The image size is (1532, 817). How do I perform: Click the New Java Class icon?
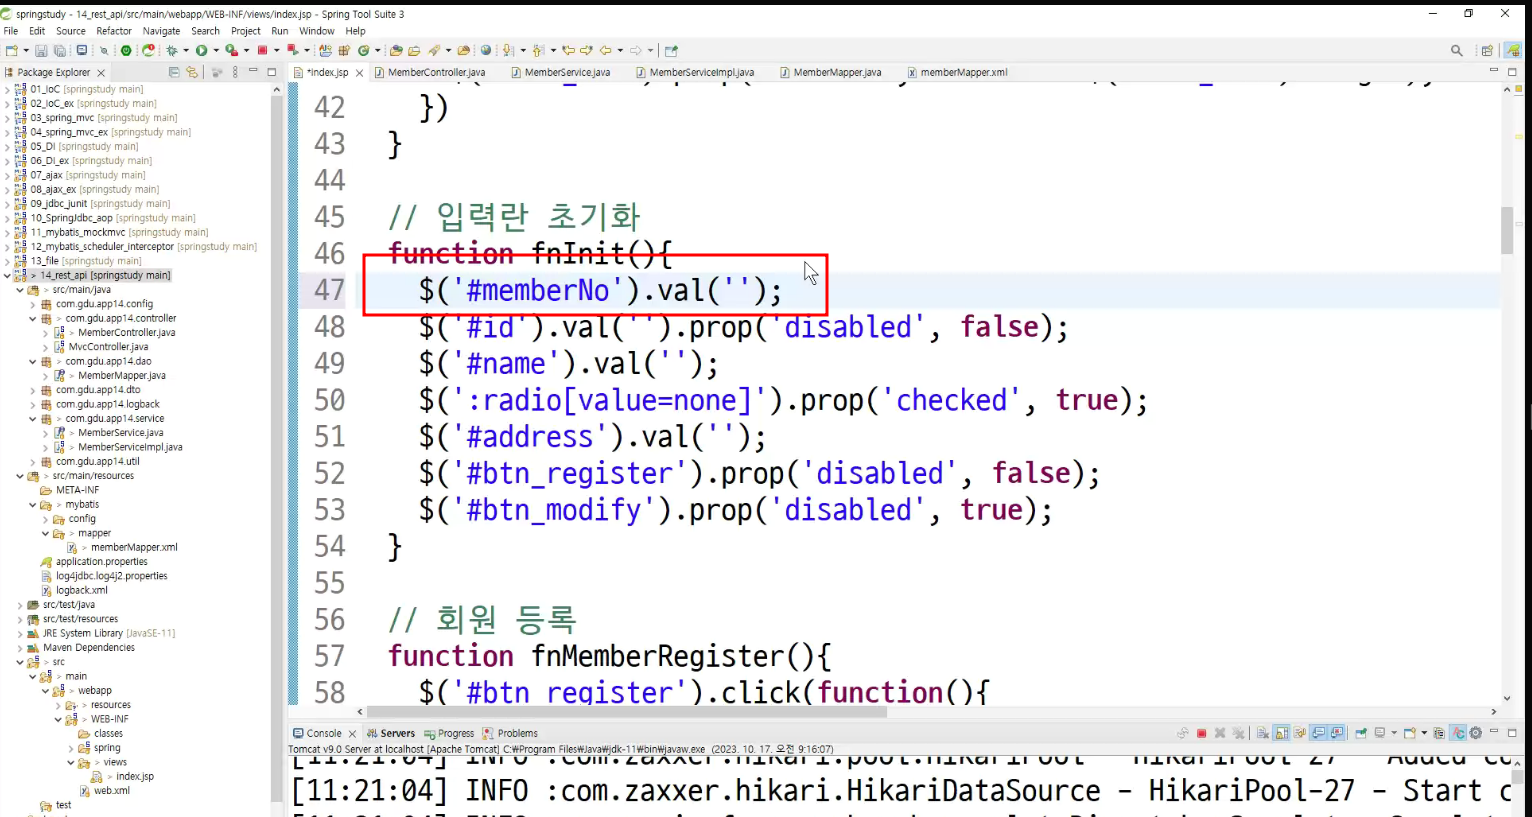coord(363,50)
